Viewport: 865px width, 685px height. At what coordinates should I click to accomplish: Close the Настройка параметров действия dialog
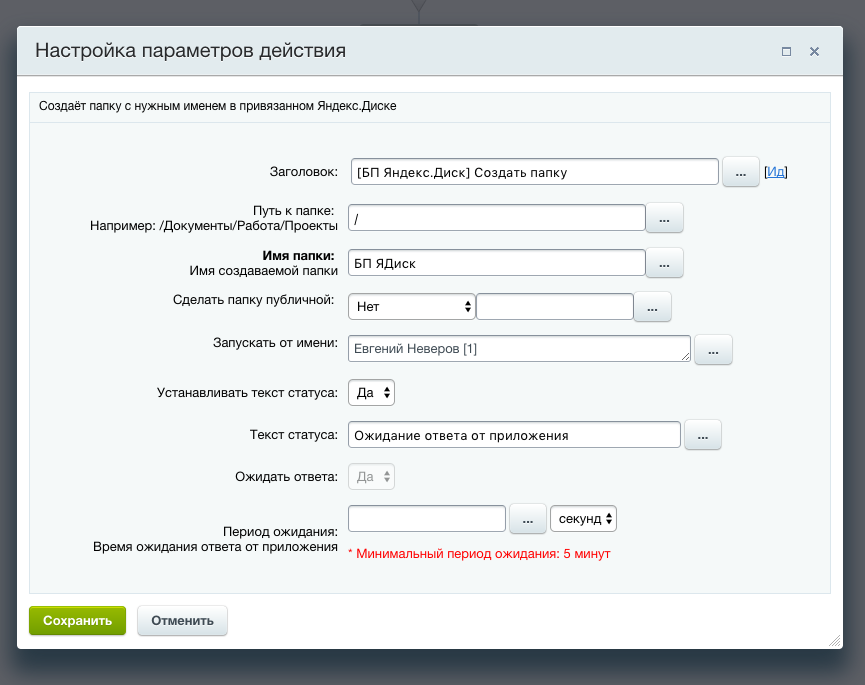point(815,51)
